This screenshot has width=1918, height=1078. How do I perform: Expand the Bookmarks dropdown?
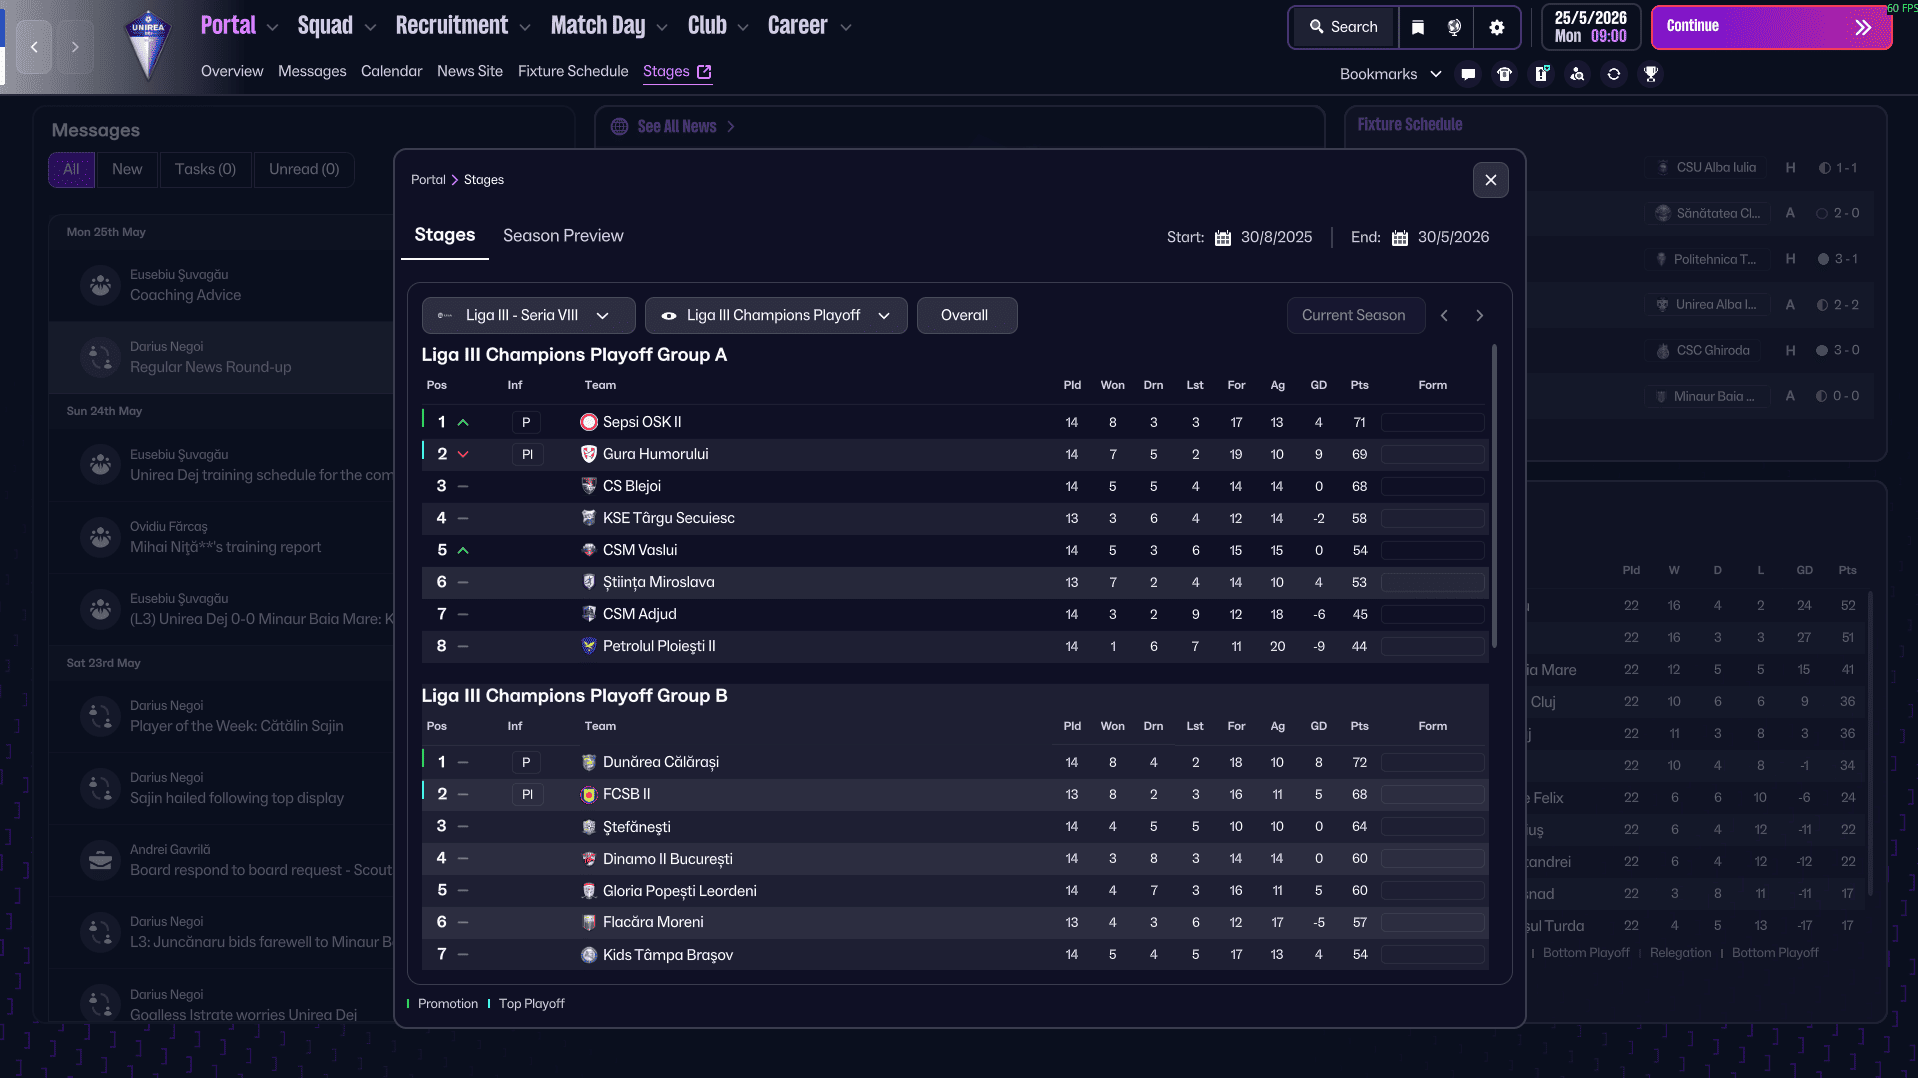(x=1390, y=74)
